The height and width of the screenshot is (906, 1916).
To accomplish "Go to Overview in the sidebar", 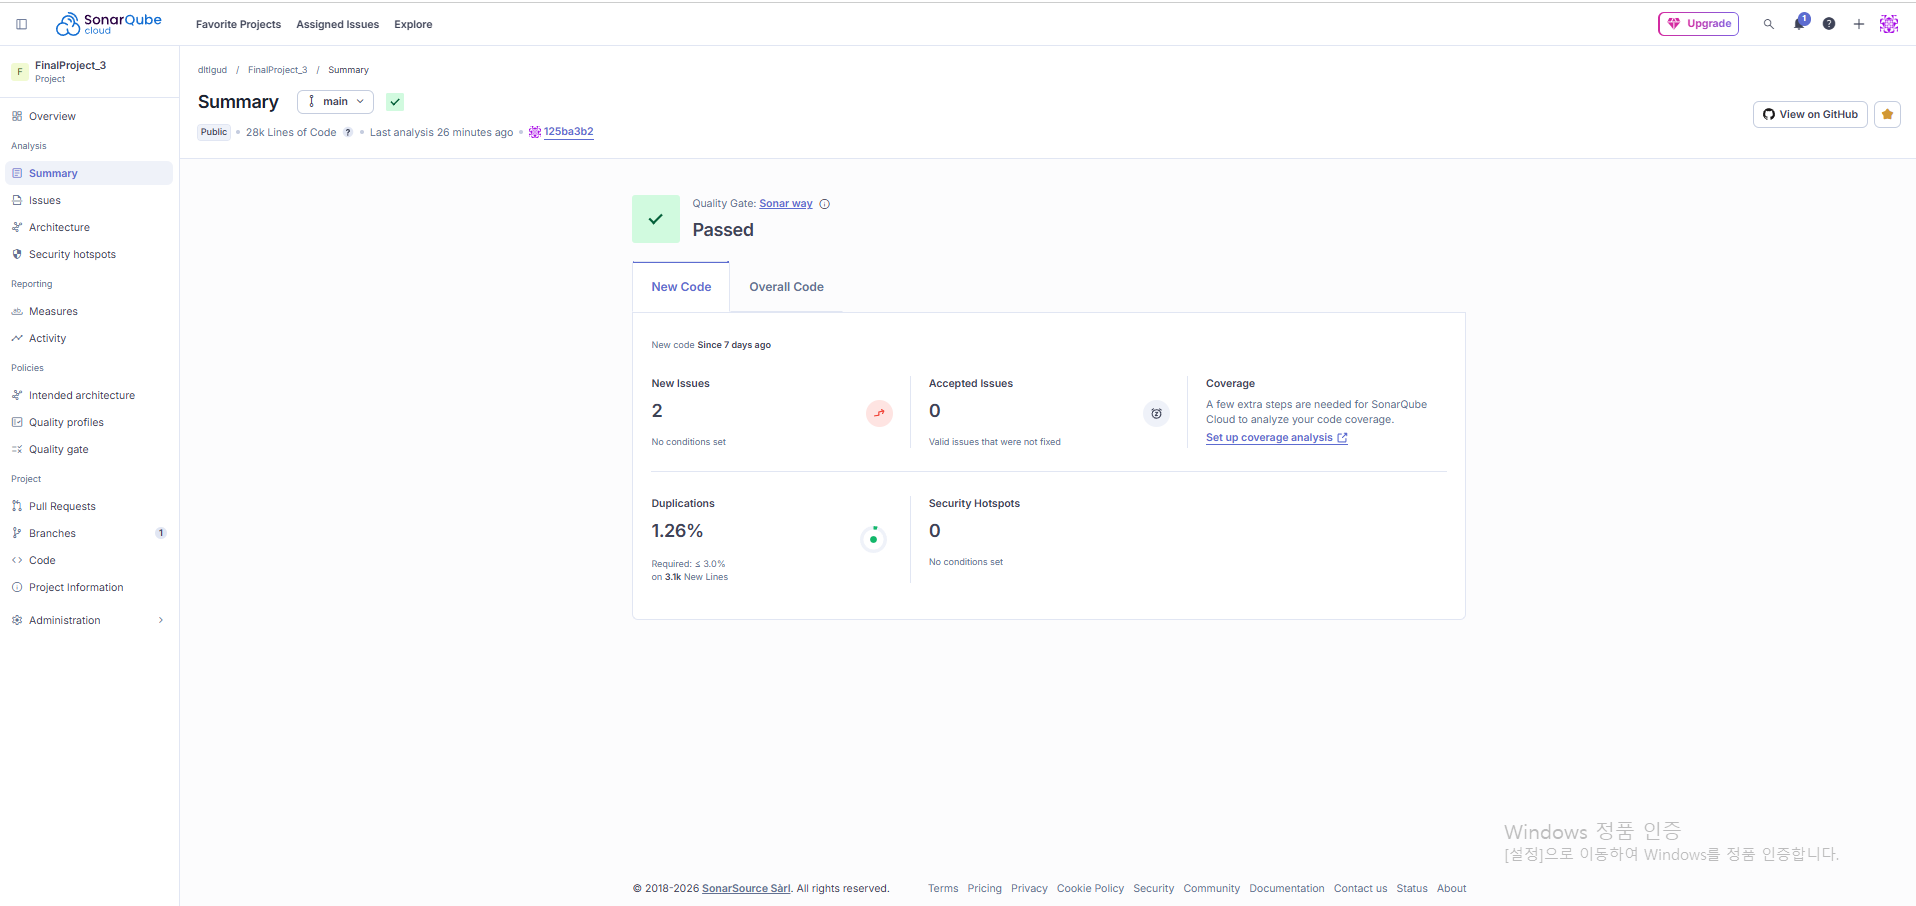I will click(x=88, y=116).
